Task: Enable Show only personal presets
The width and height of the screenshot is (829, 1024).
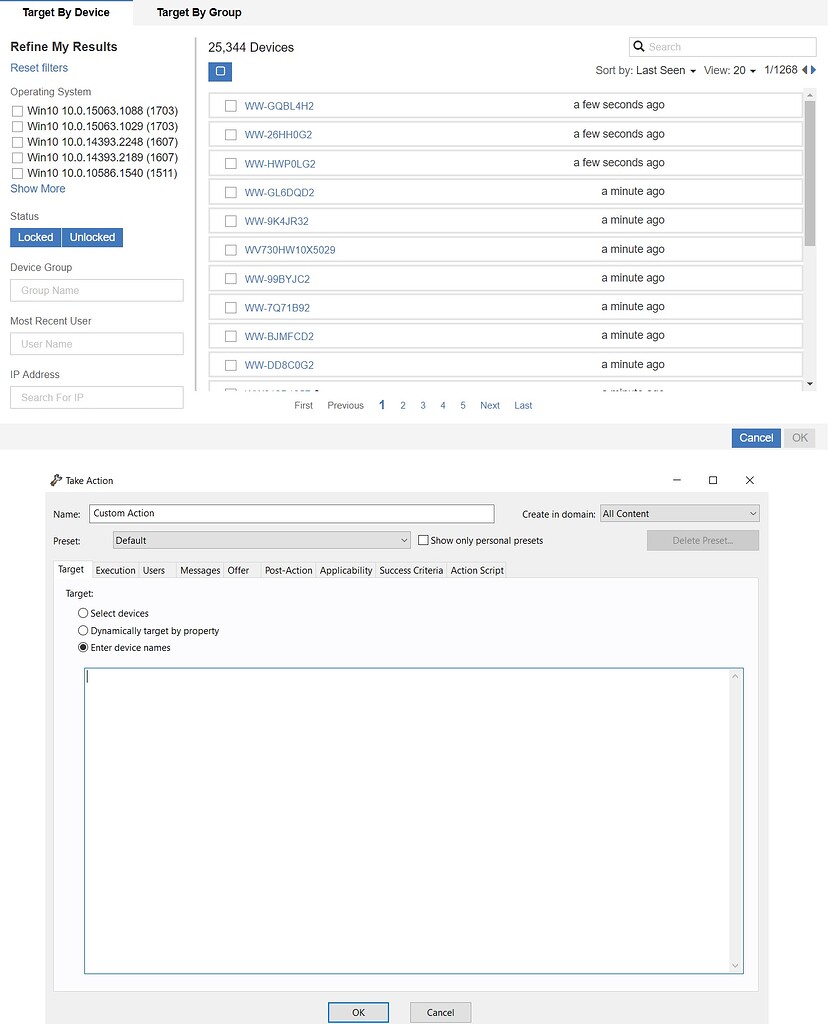Action: pos(424,539)
